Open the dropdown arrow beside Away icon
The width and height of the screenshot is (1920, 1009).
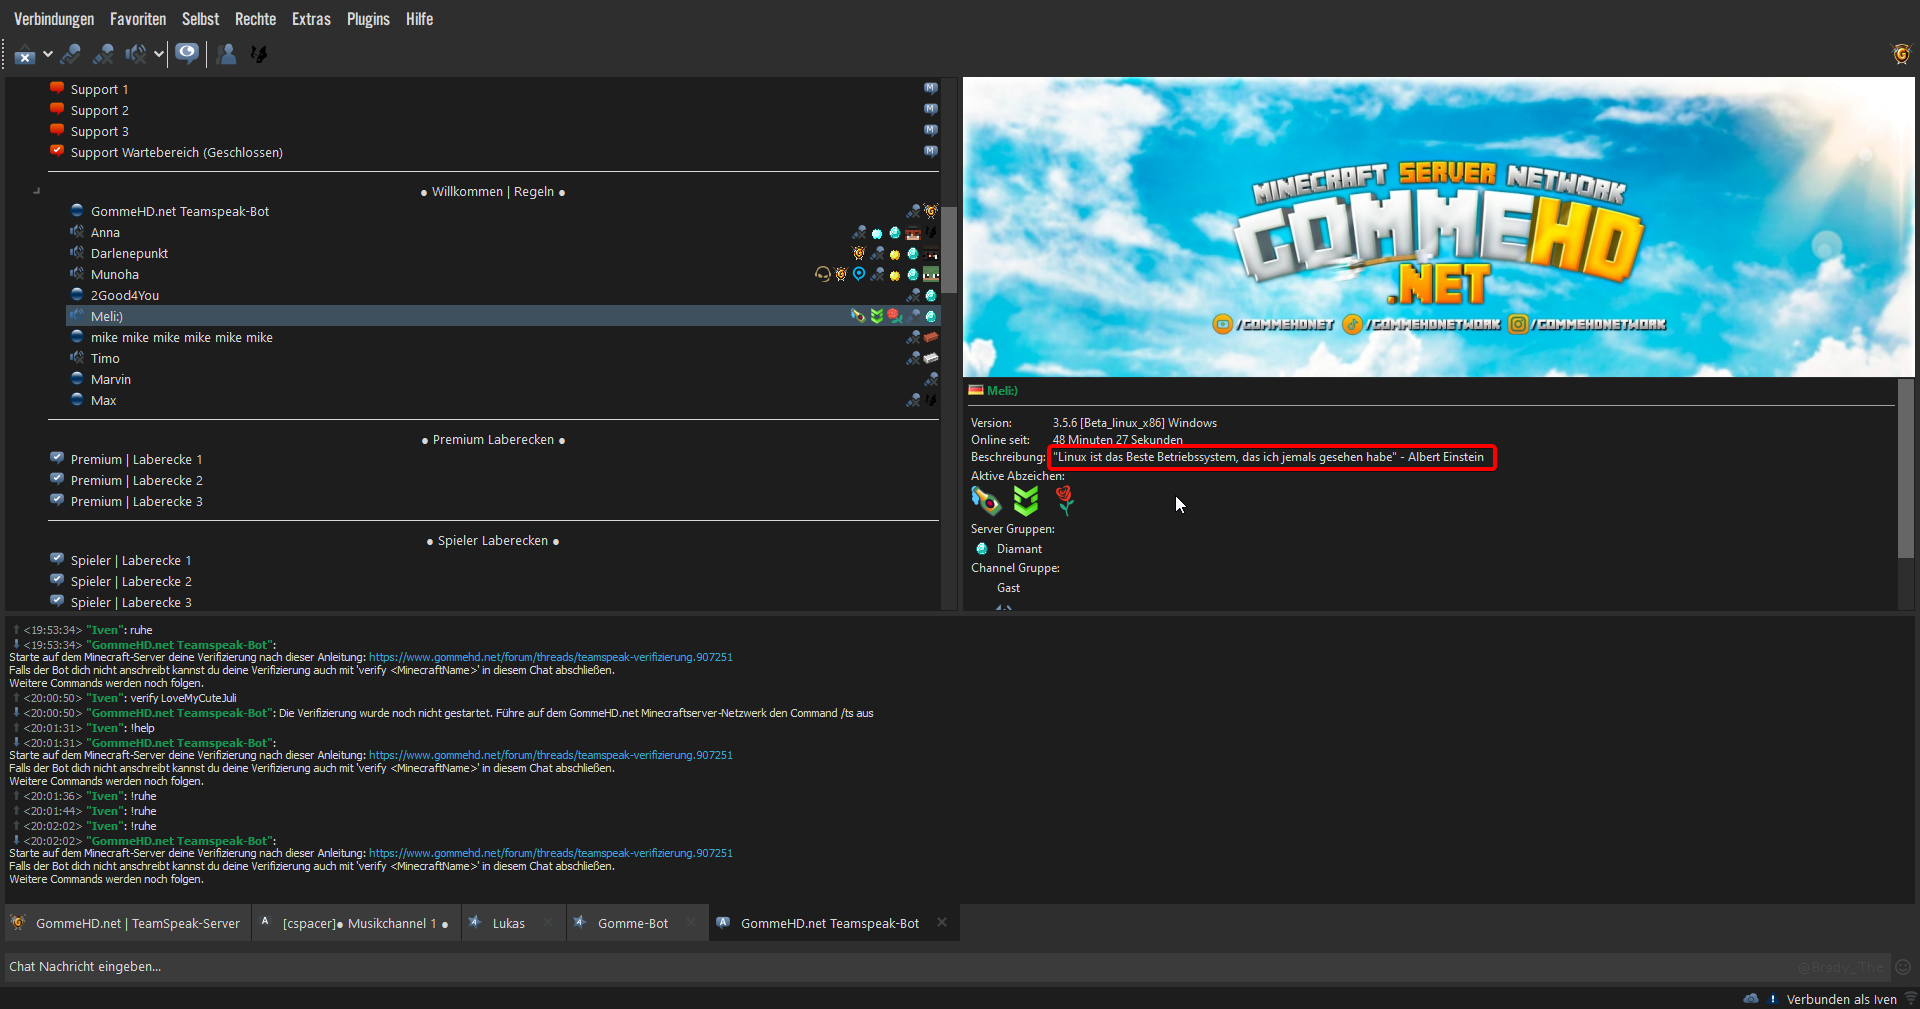pos(47,55)
